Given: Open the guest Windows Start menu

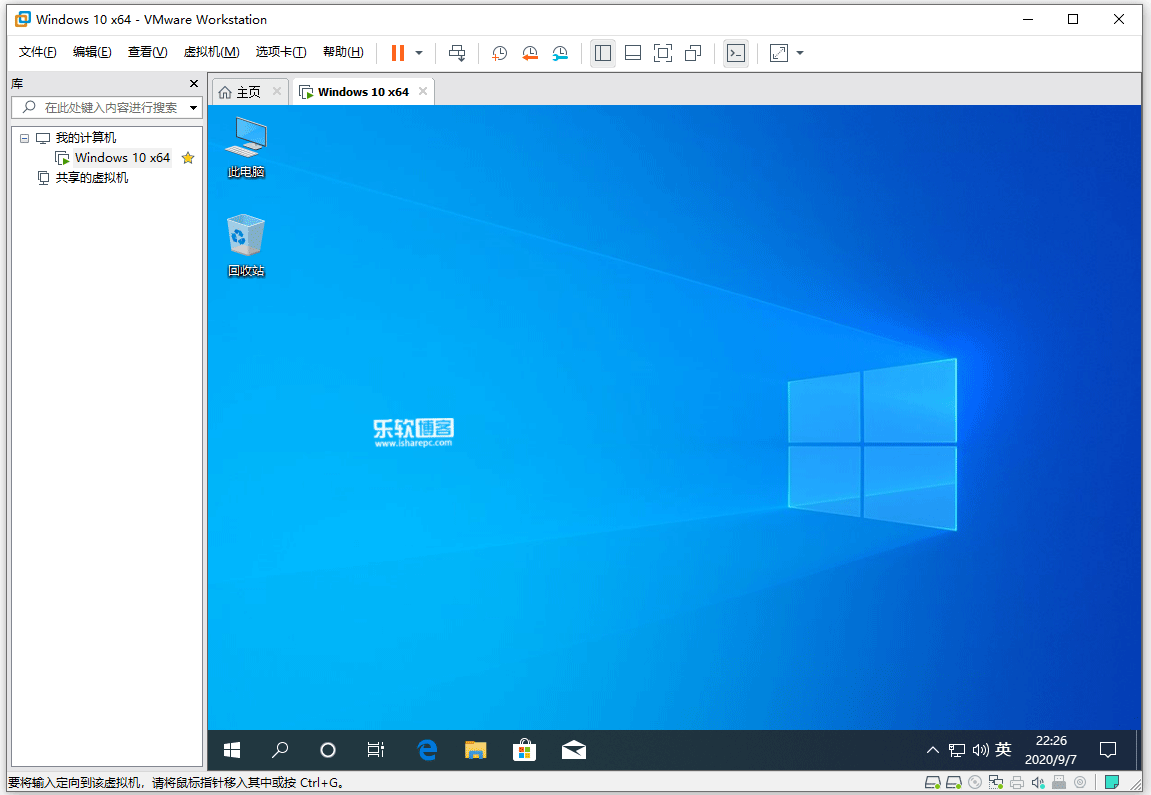Looking at the screenshot, I should pyautogui.click(x=232, y=749).
